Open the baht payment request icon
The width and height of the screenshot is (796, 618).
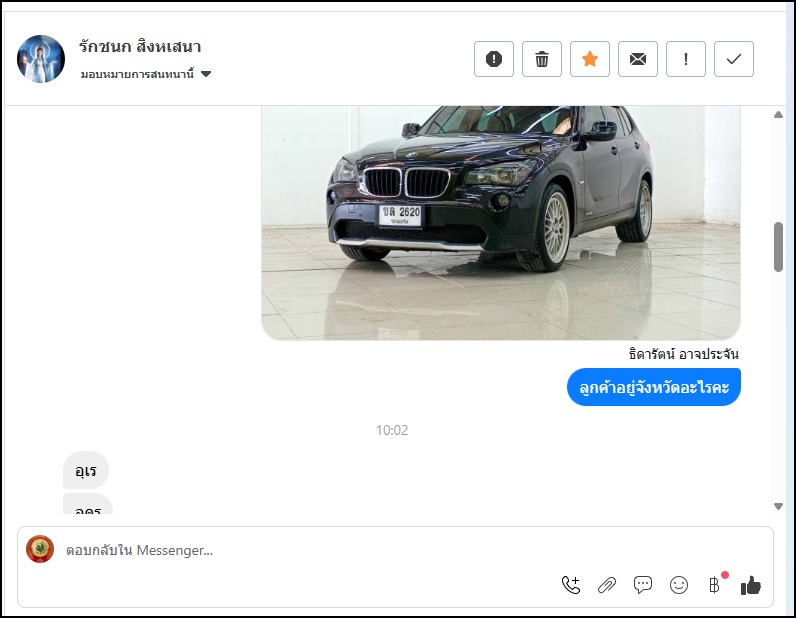(x=715, y=585)
